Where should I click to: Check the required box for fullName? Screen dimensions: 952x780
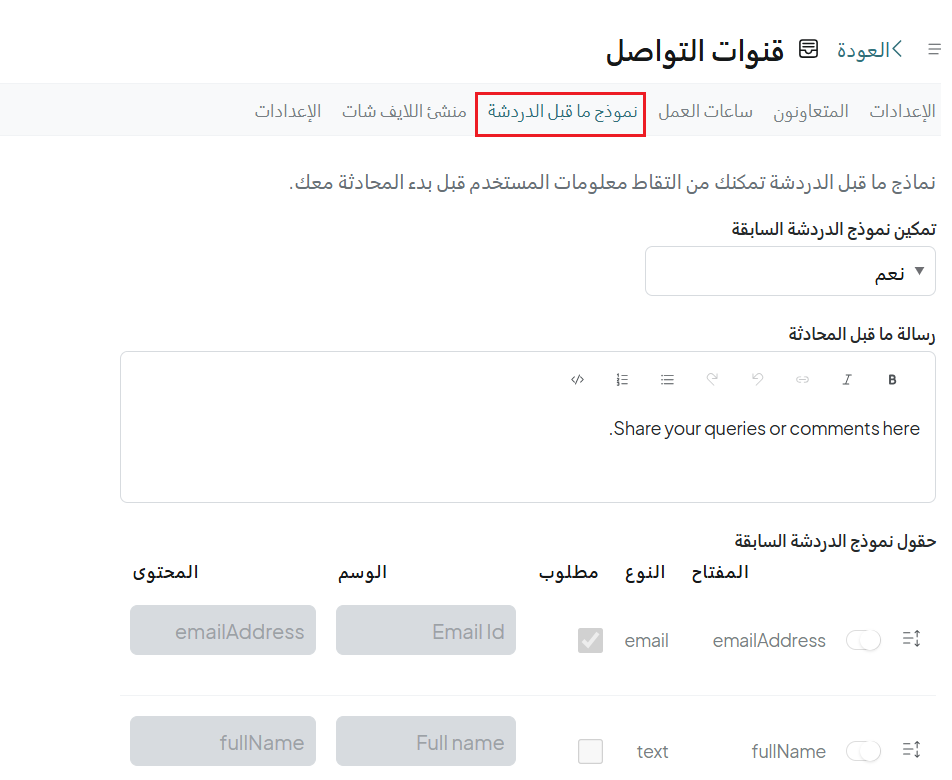click(x=590, y=751)
